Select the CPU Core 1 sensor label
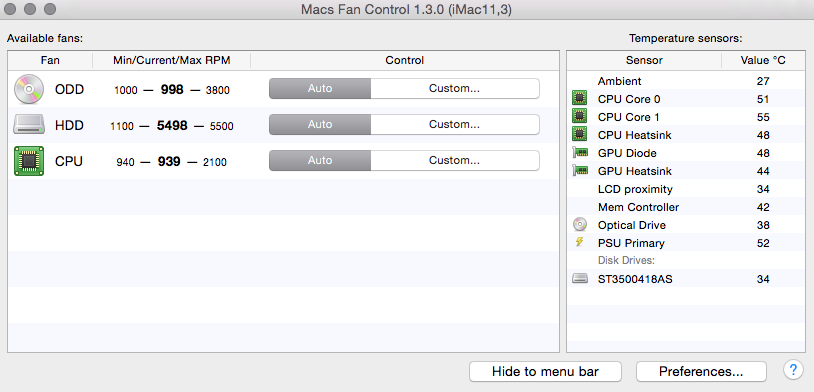The image size is (814, 392). click(628, 117)
